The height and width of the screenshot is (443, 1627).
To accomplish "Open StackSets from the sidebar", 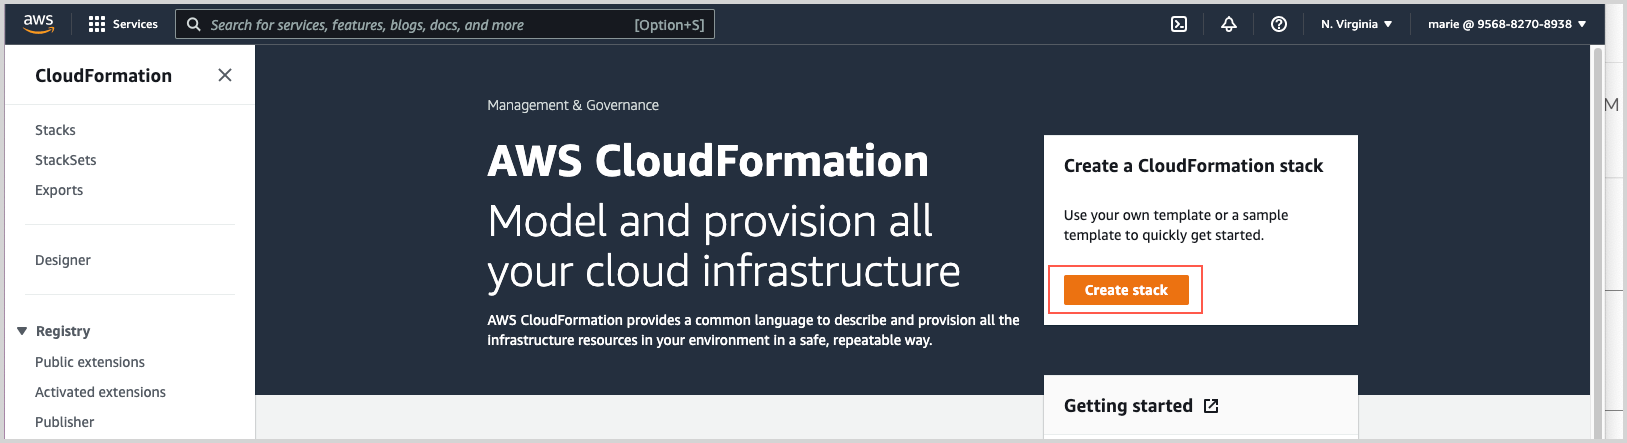I will pyautogui.click(x=66, y=160).
